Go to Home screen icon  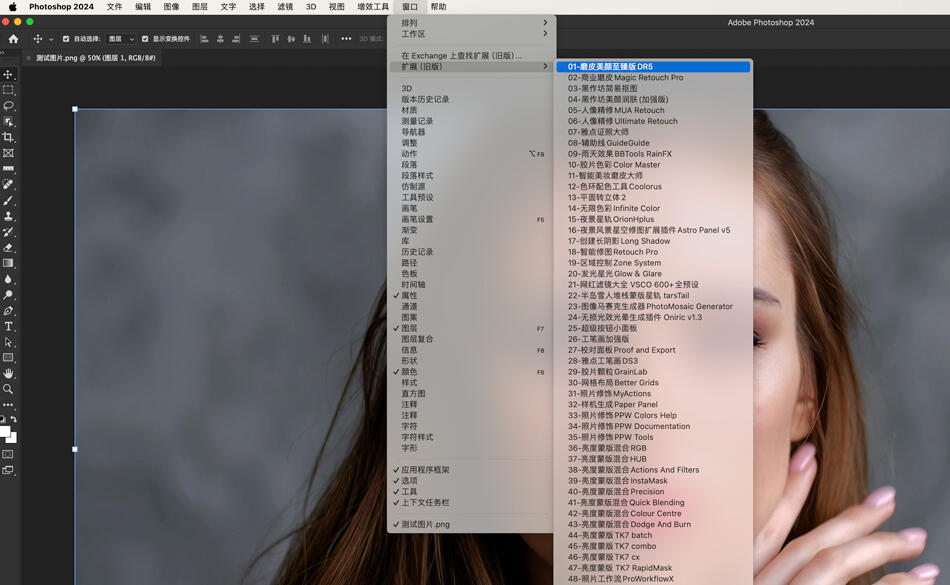click(13, 39)
